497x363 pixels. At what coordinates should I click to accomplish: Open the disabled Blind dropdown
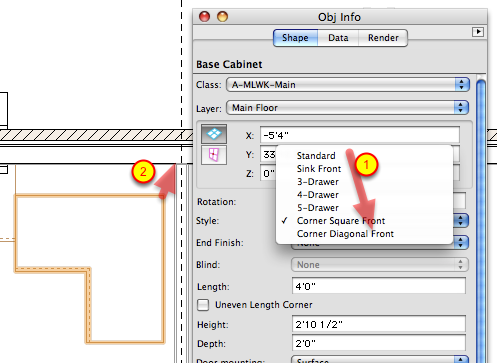[380, 265]
